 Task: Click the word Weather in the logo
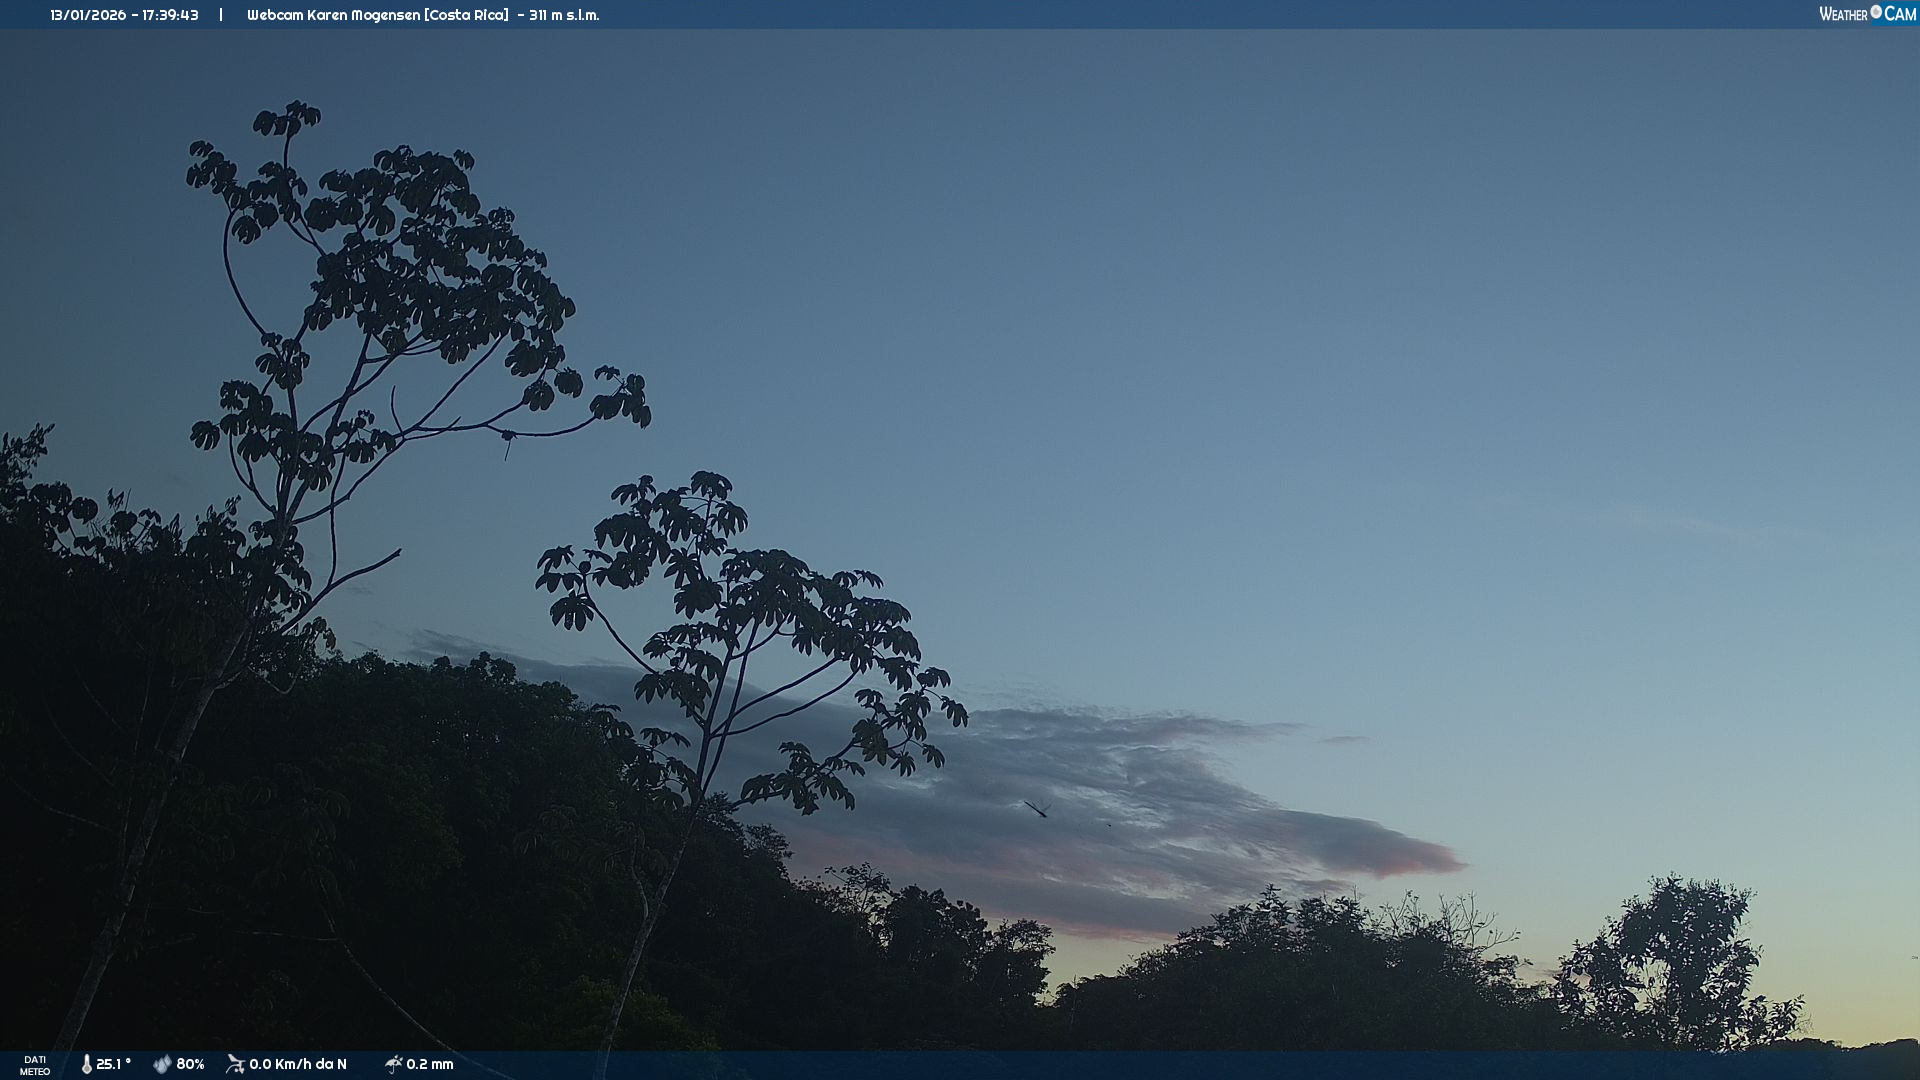1843,14
